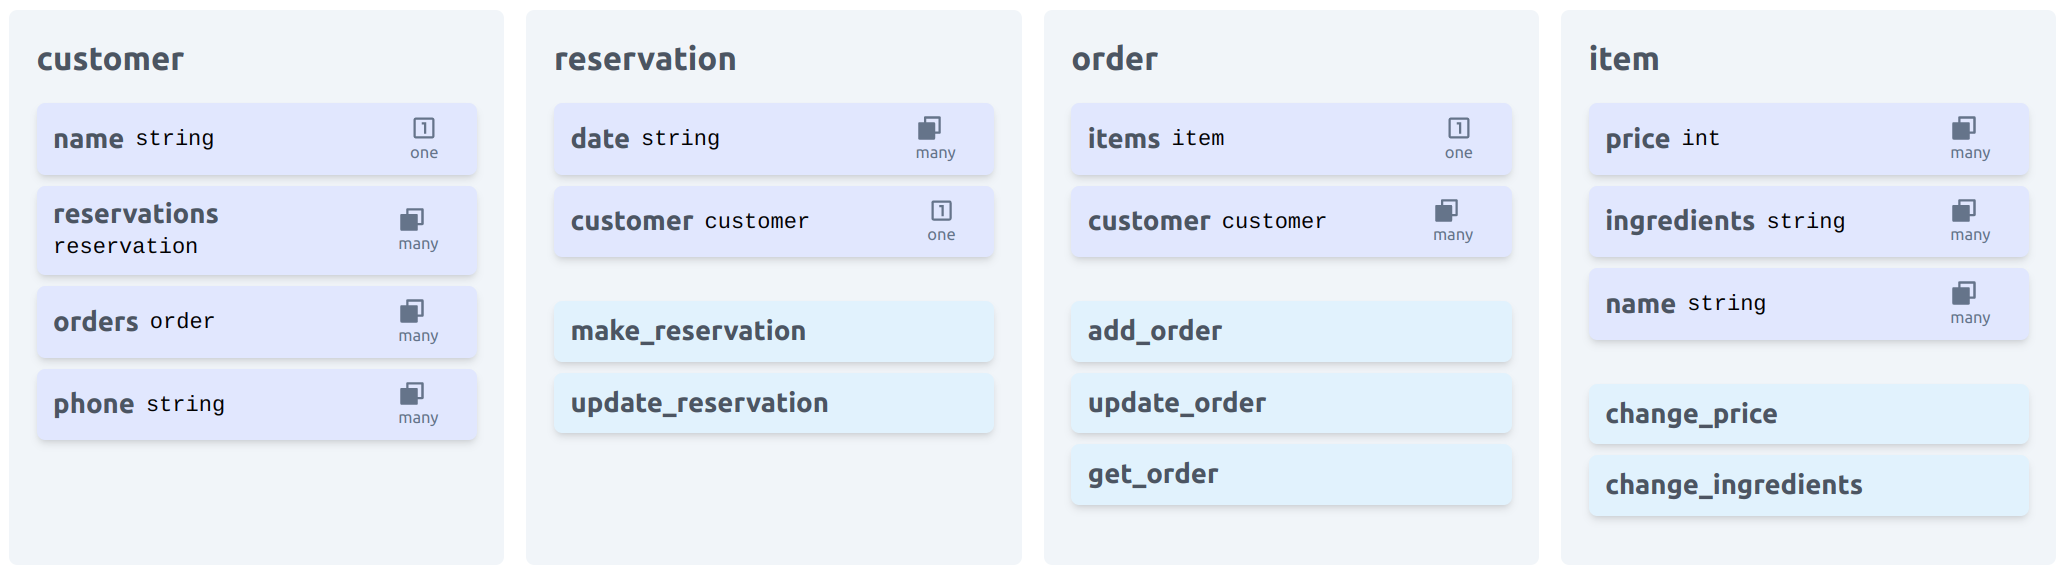Choose the get_order action
2058x574 pixels.
pos(1291,474)
